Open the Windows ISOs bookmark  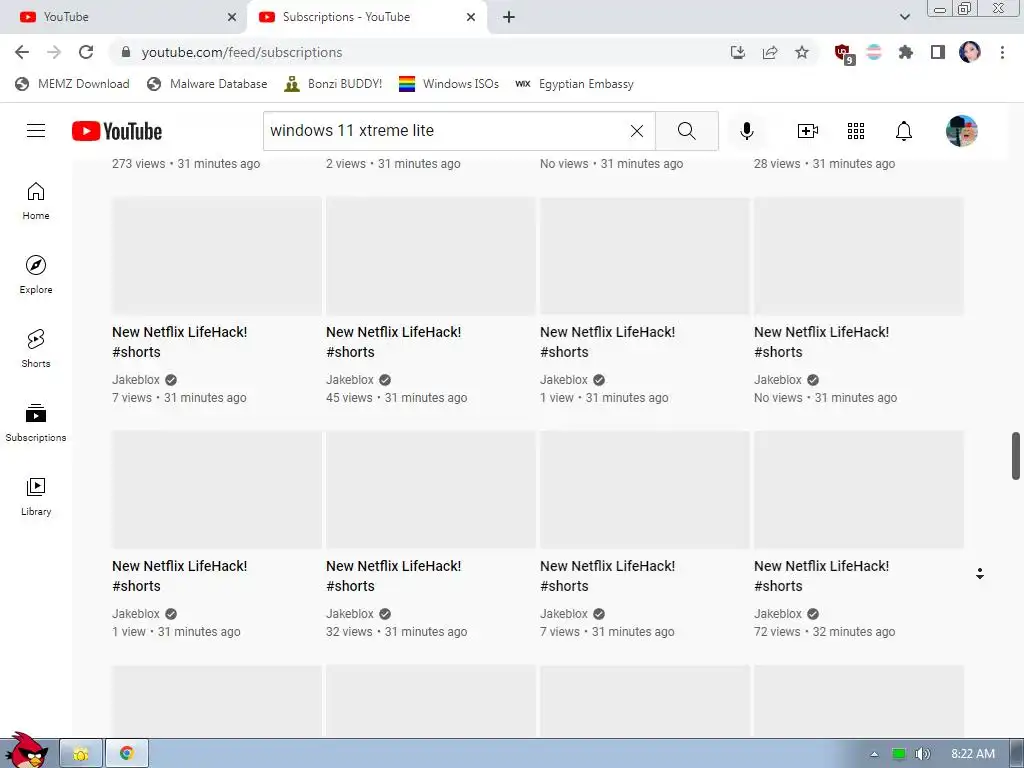pos(449,84)
